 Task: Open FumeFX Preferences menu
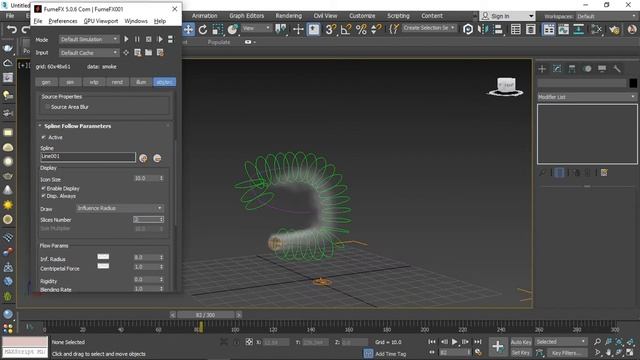(x=63, y=21)
